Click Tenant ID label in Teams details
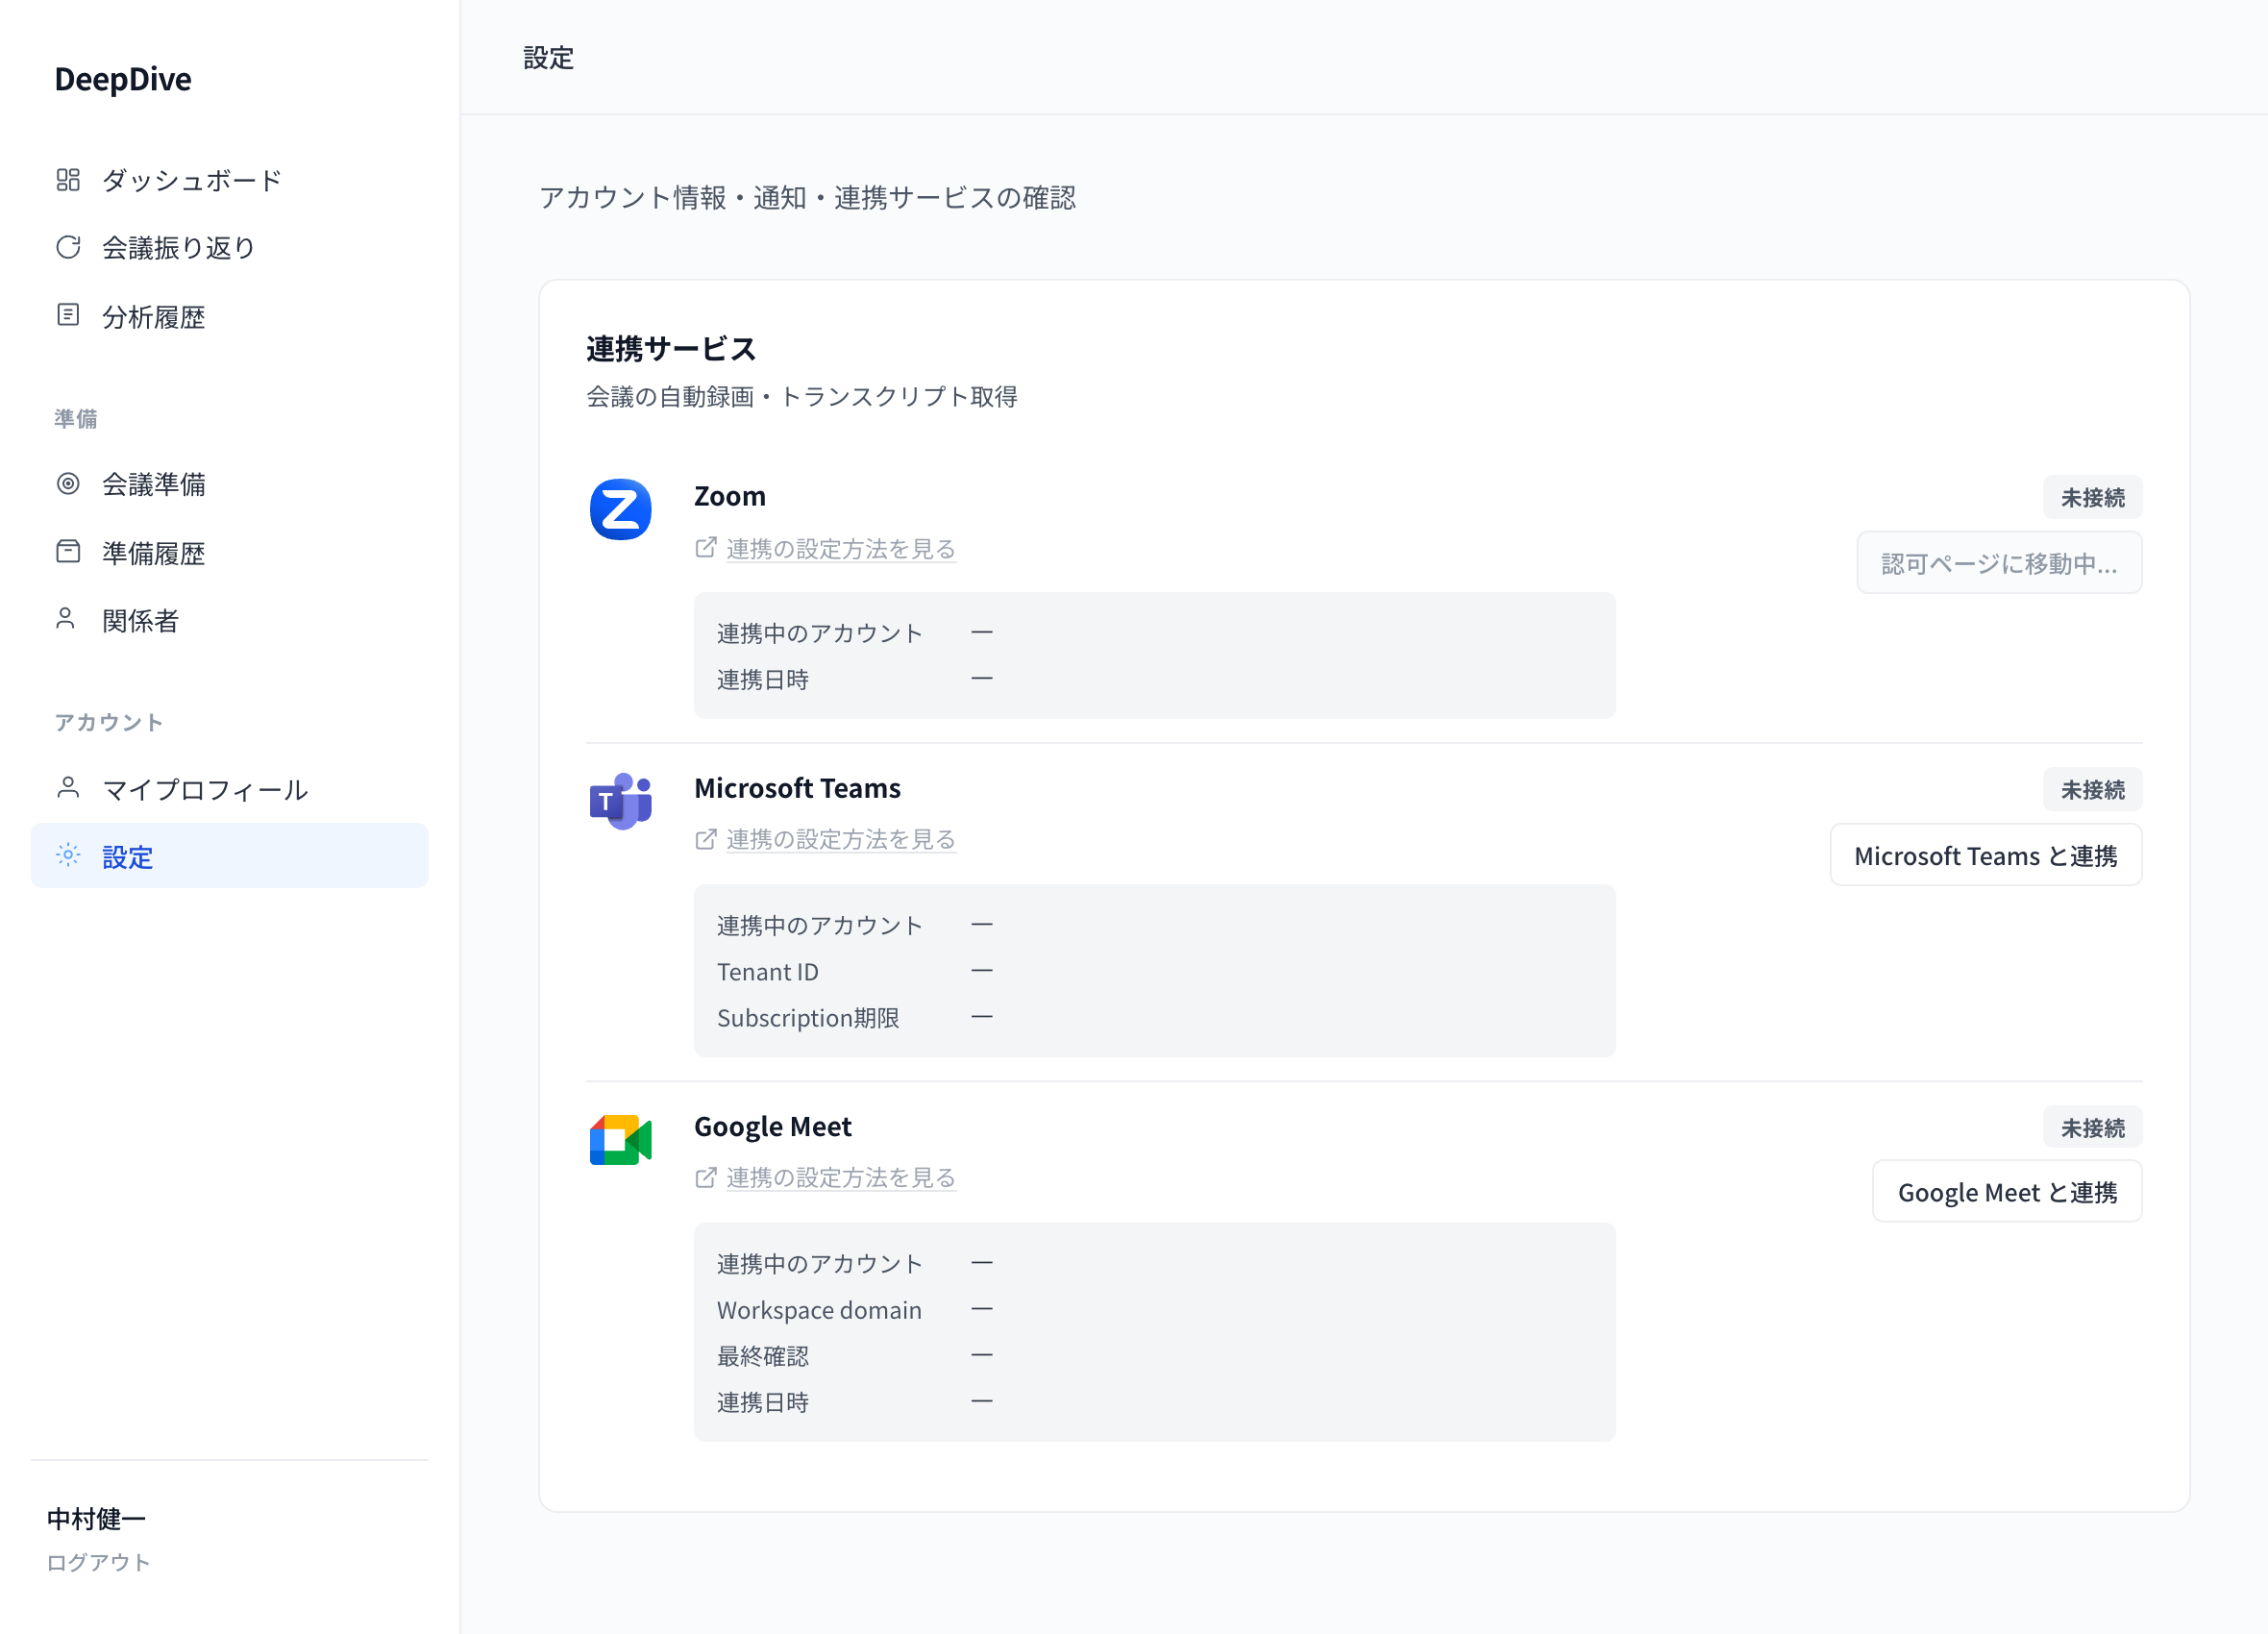Viewport: 2268px width, 1634px height. (x=767, y=971)
